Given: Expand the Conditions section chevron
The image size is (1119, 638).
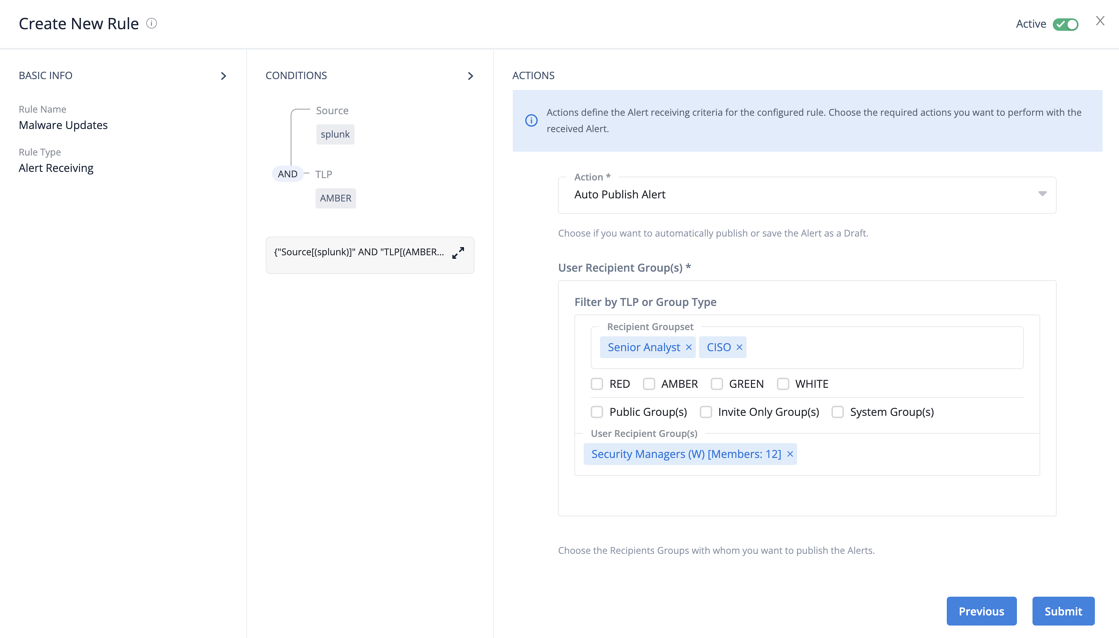Looking at the screenshot, I should tap(470, 76).
